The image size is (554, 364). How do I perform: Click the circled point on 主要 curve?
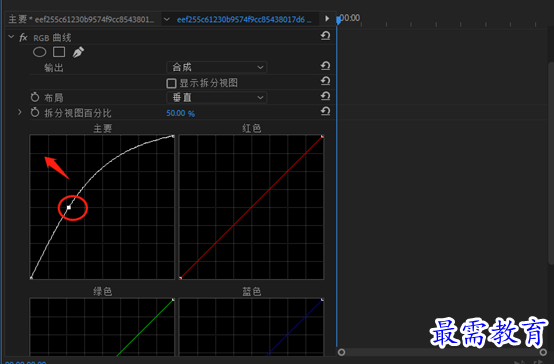coord(69,207)
